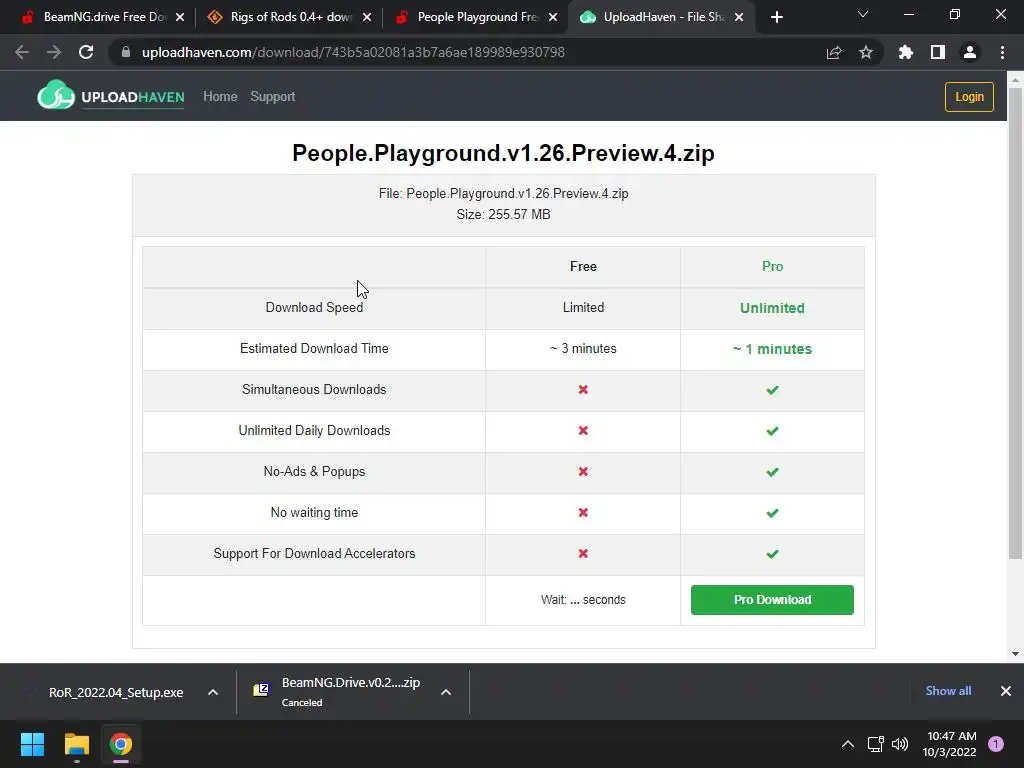Toggle the Chrome side panel icon

pos(938,52)
